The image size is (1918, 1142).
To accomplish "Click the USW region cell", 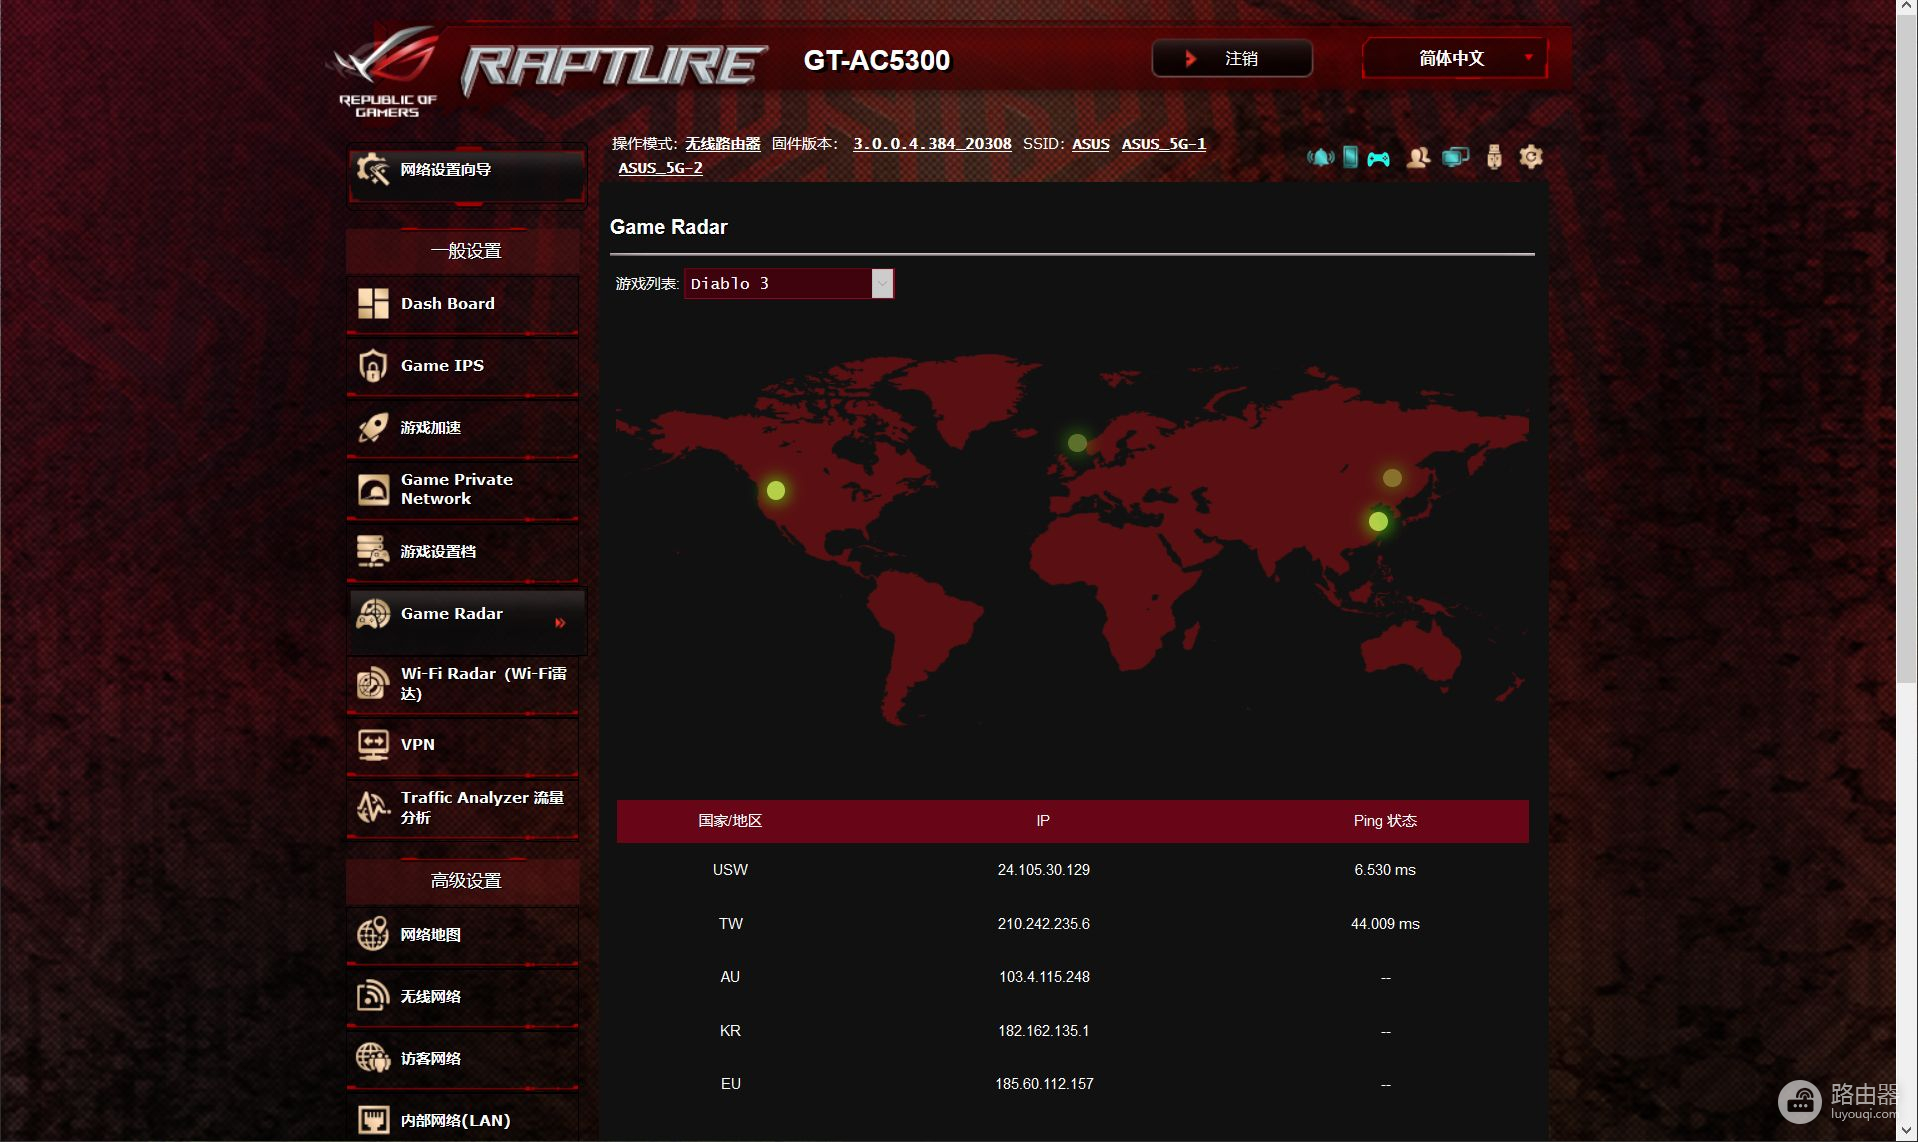I will coord(730,870).
